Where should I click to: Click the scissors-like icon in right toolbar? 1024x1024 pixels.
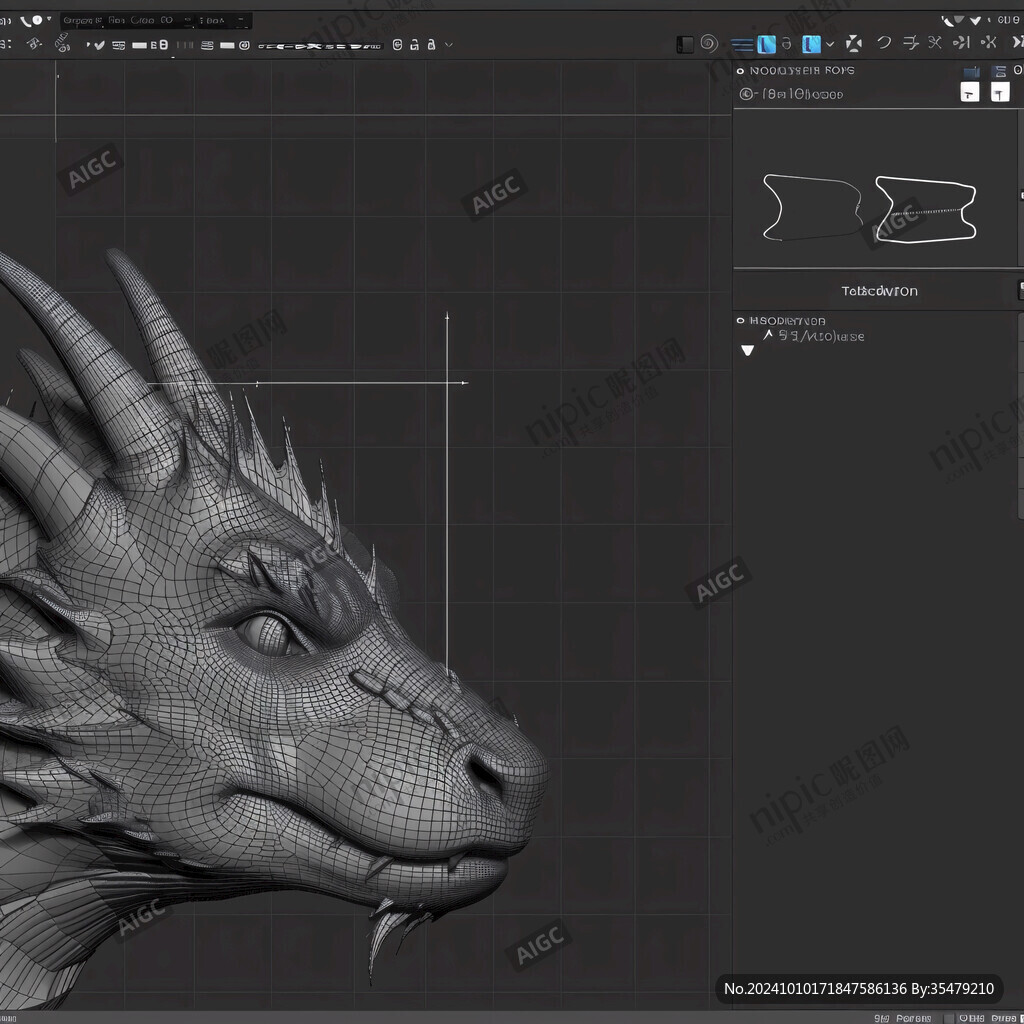click(935, 43)
